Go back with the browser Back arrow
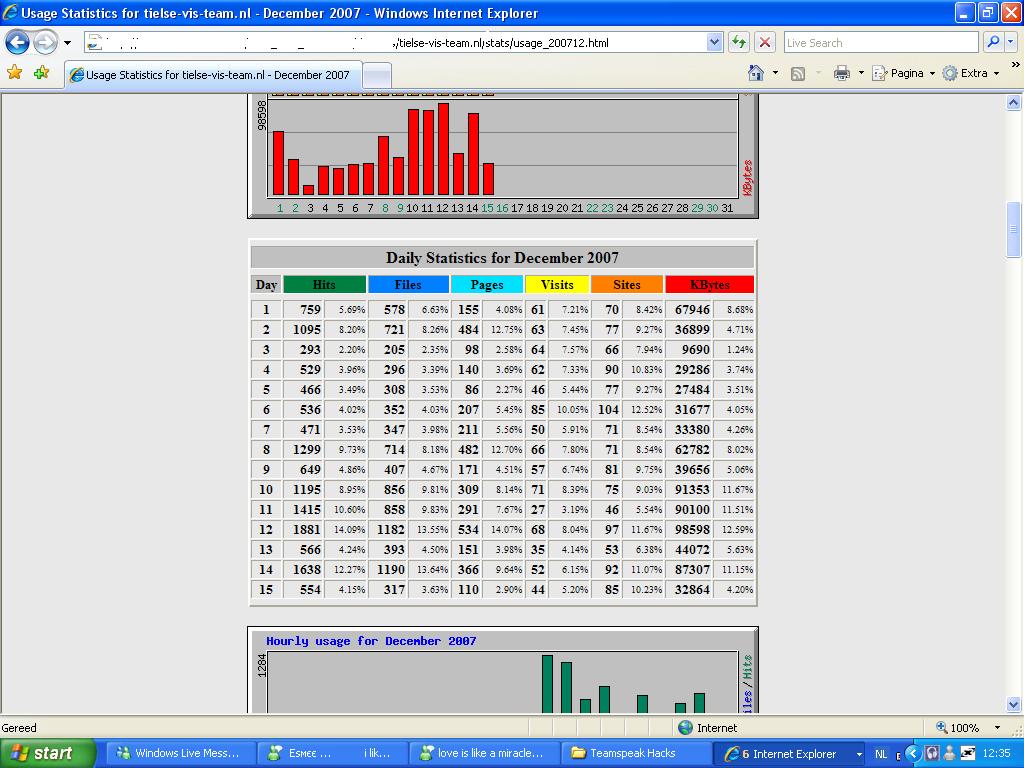The height and width of the screenshot is (768, 1024). pos(18,43)
